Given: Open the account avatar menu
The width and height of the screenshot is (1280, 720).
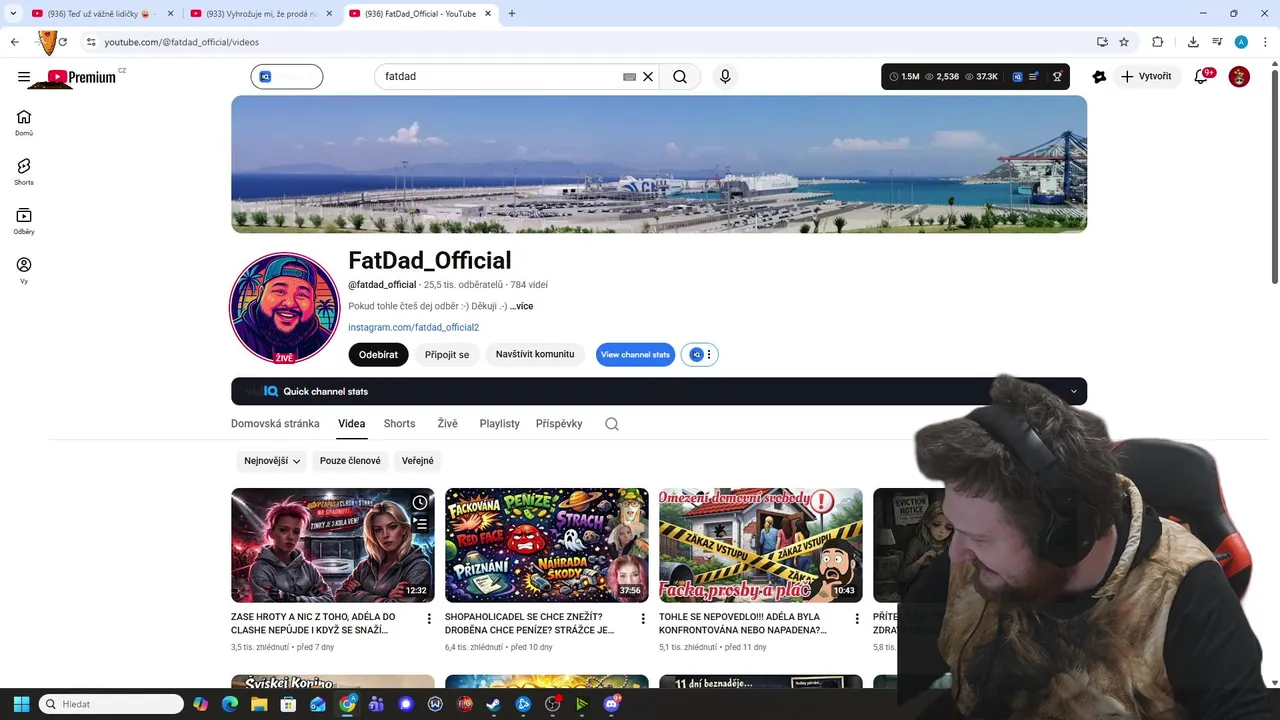Looking at the screenshot, I should point(1239,77).
